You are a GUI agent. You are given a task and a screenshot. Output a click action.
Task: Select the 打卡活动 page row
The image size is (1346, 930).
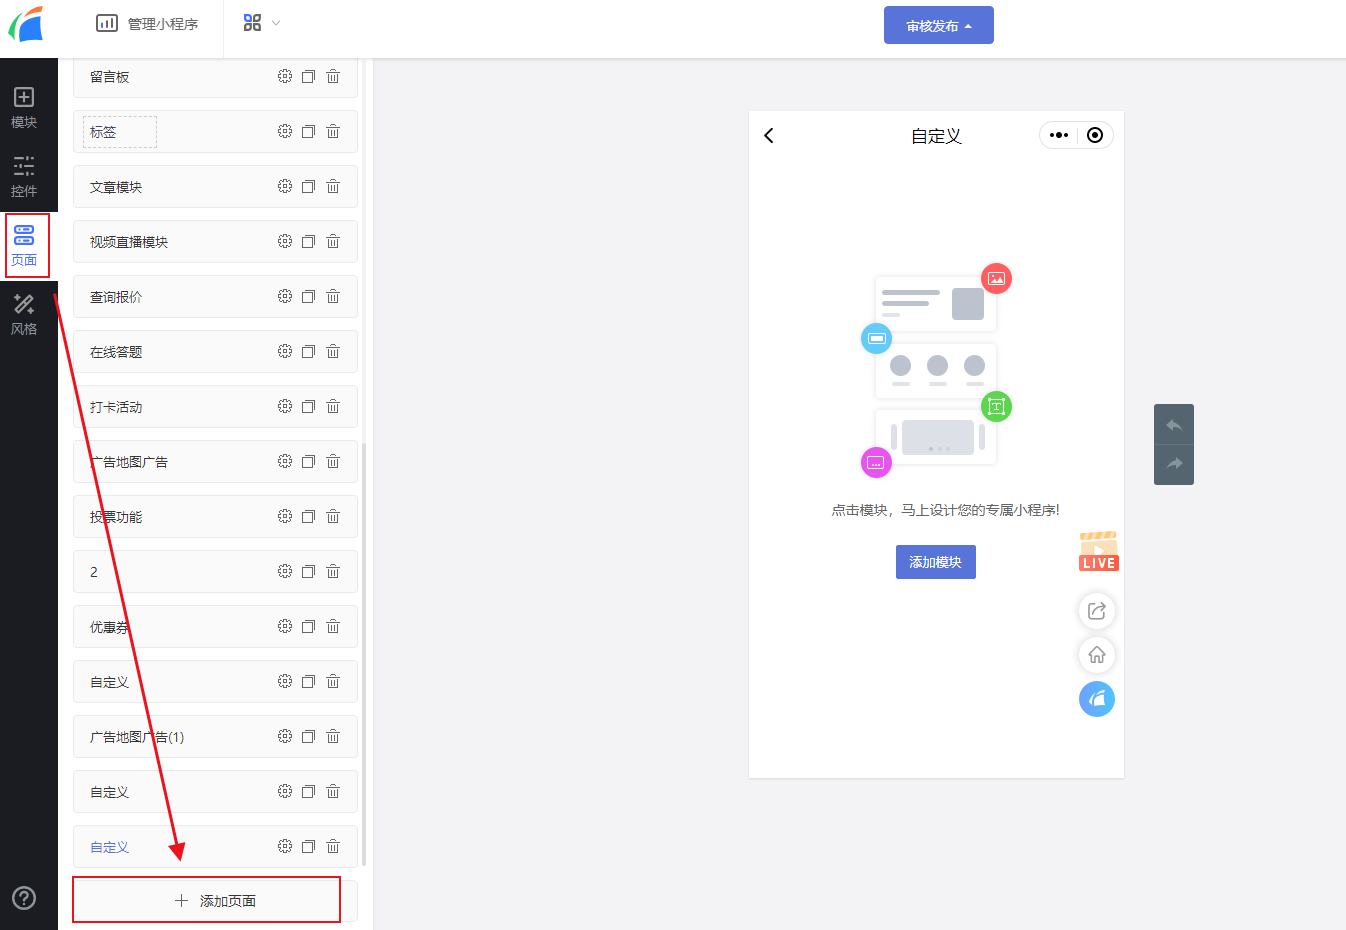coord(215,406)
